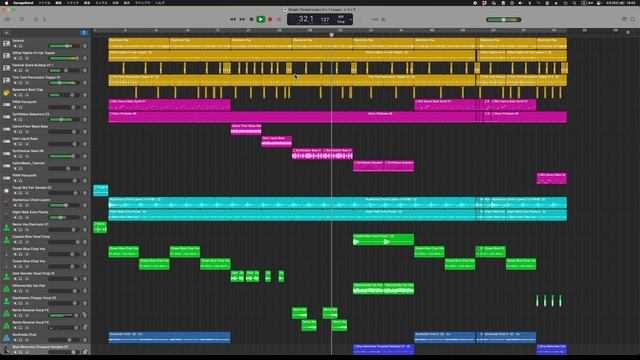Select the Tough But Fair Sample 02 icon
640x360 pixels.
tap(6, 191)
